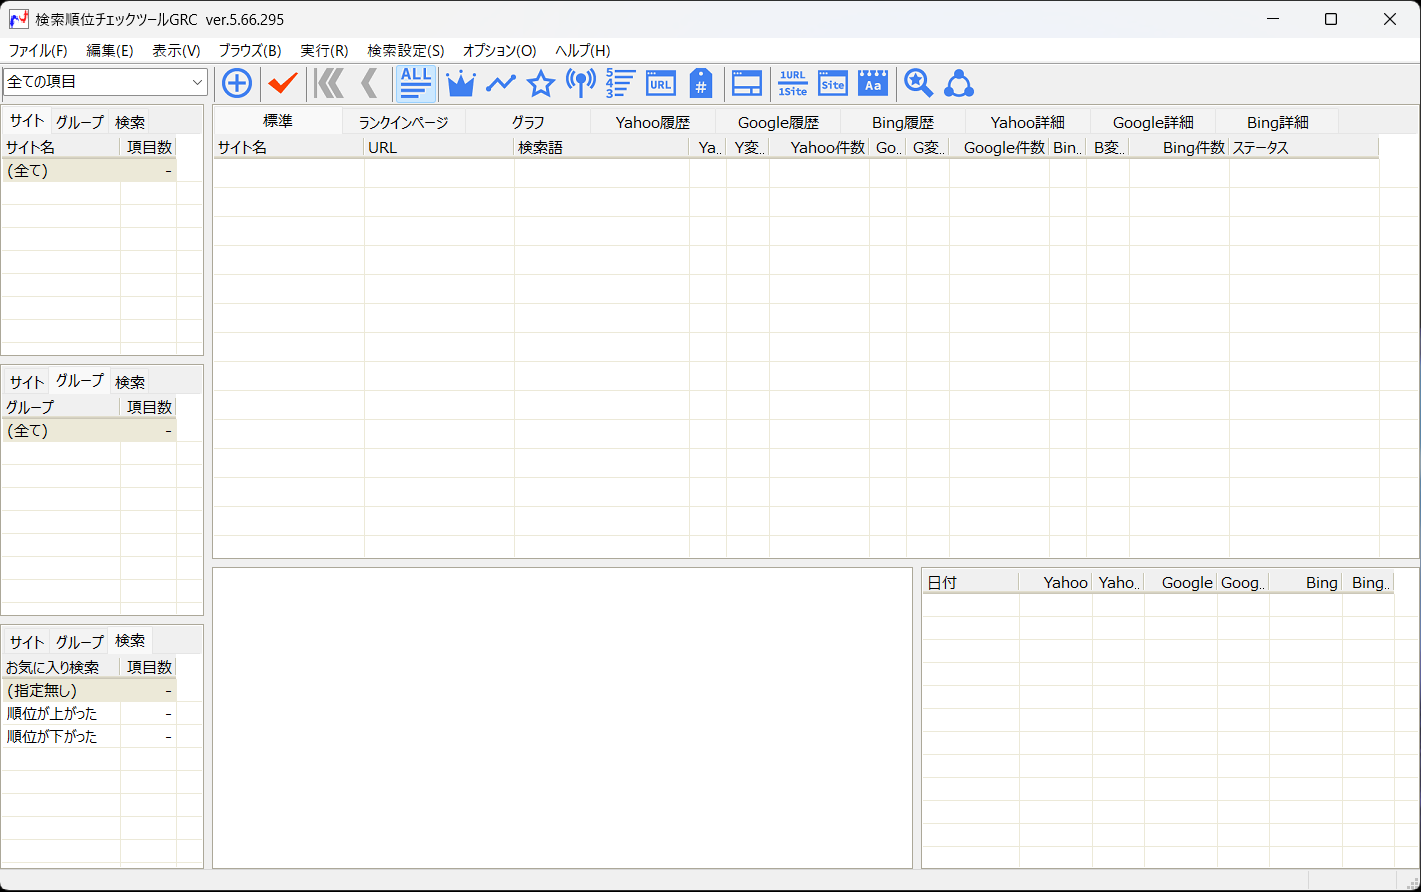
Task: Select グループ tab in top-left panel
Action: (80, 122)
